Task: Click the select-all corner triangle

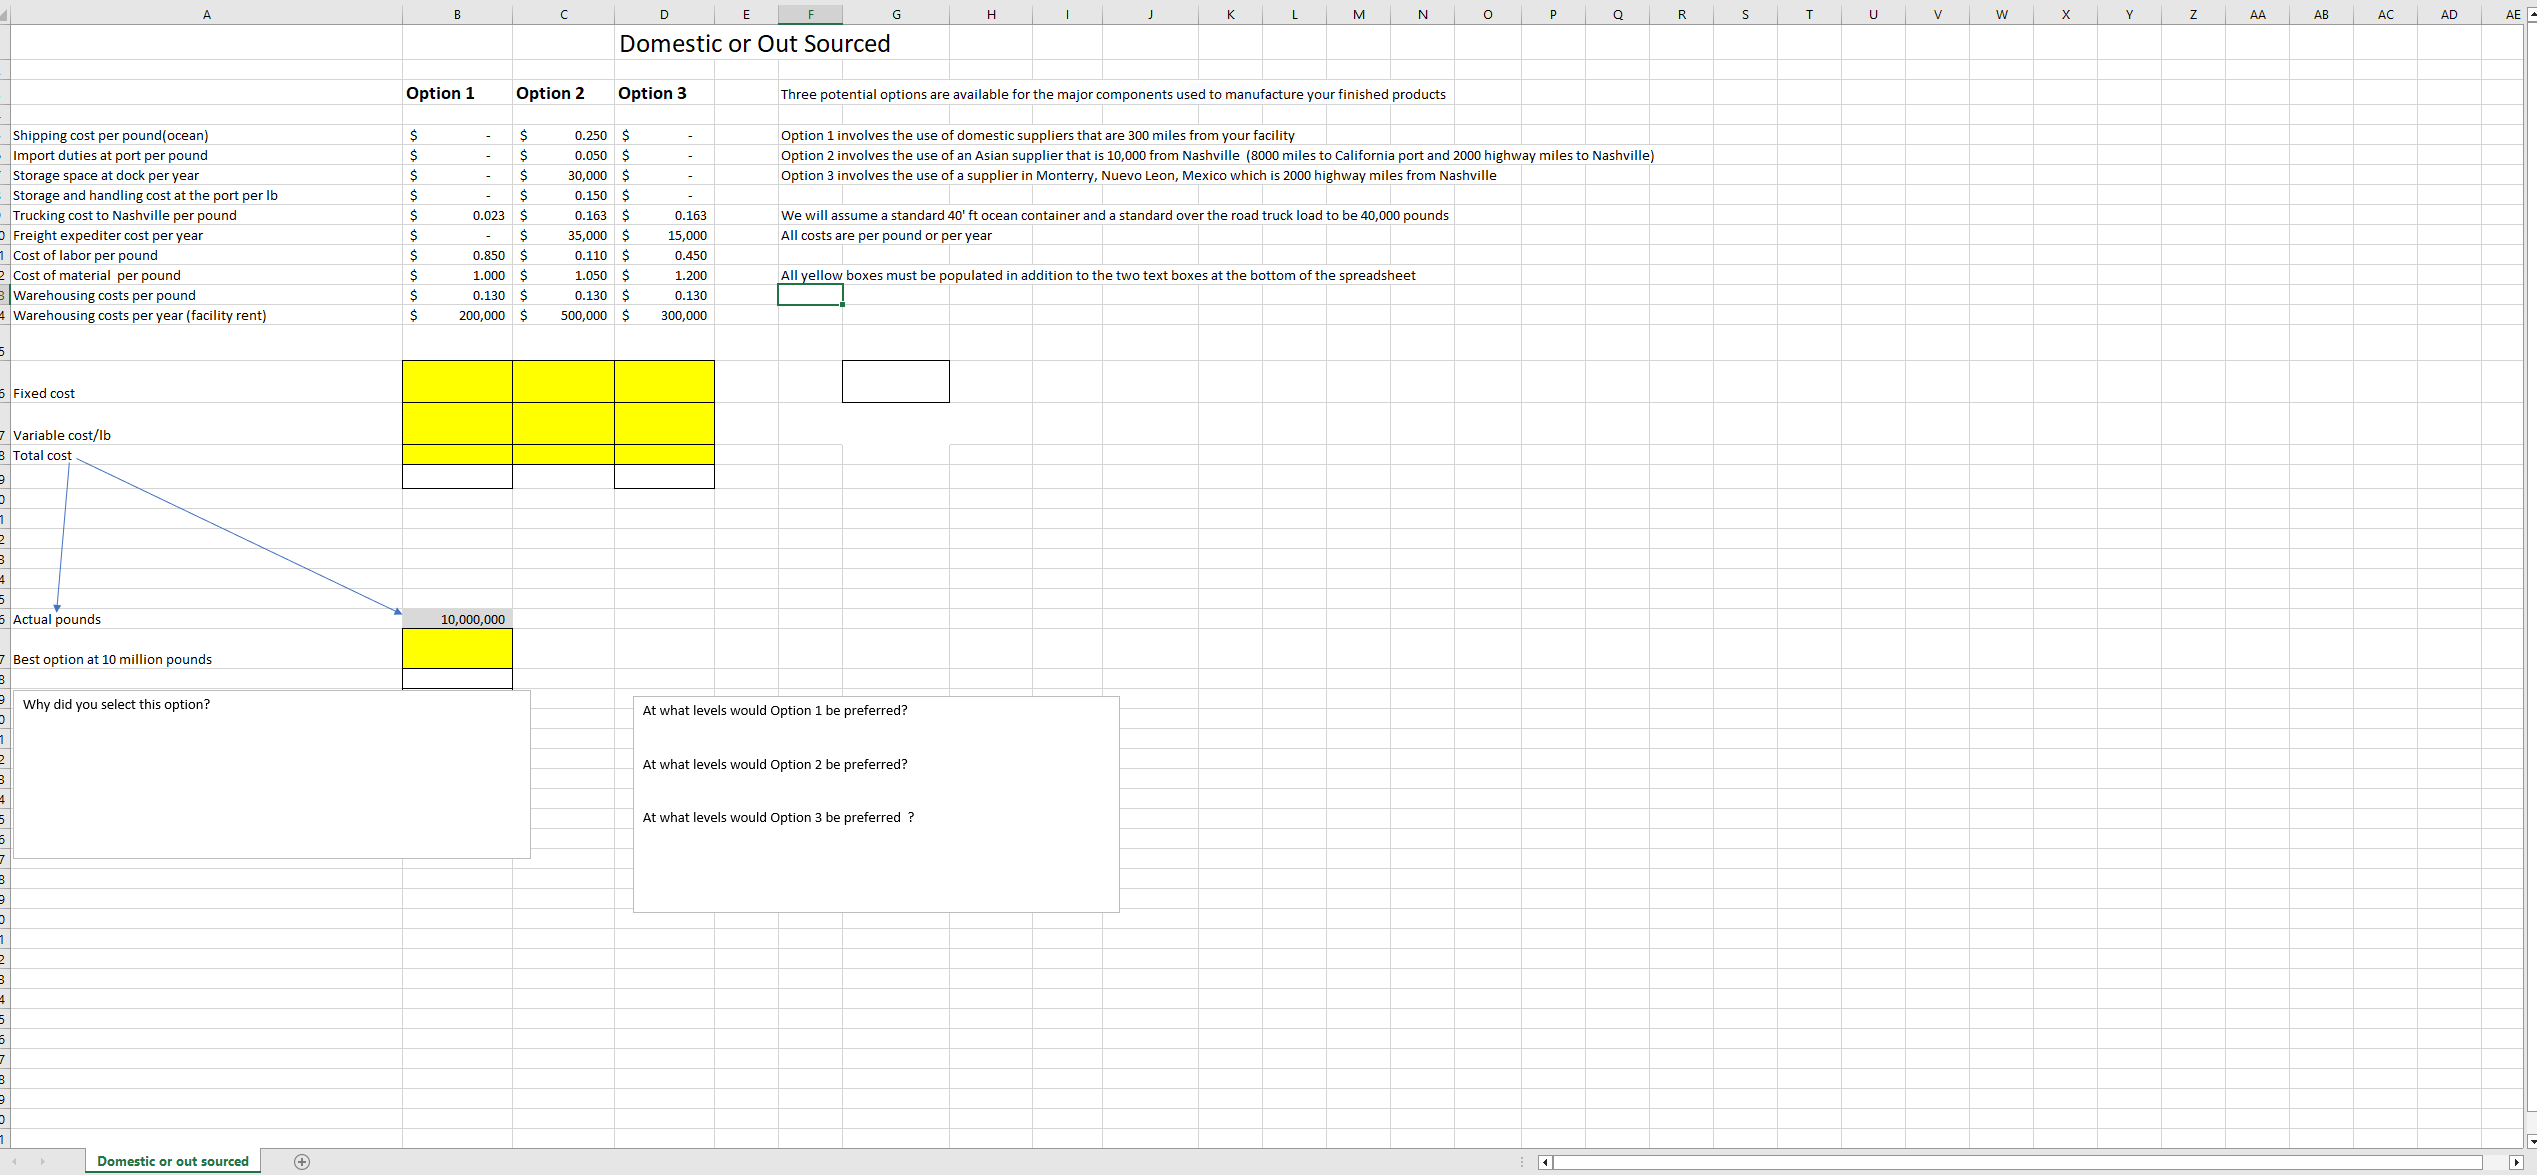Action: point(4,15)
